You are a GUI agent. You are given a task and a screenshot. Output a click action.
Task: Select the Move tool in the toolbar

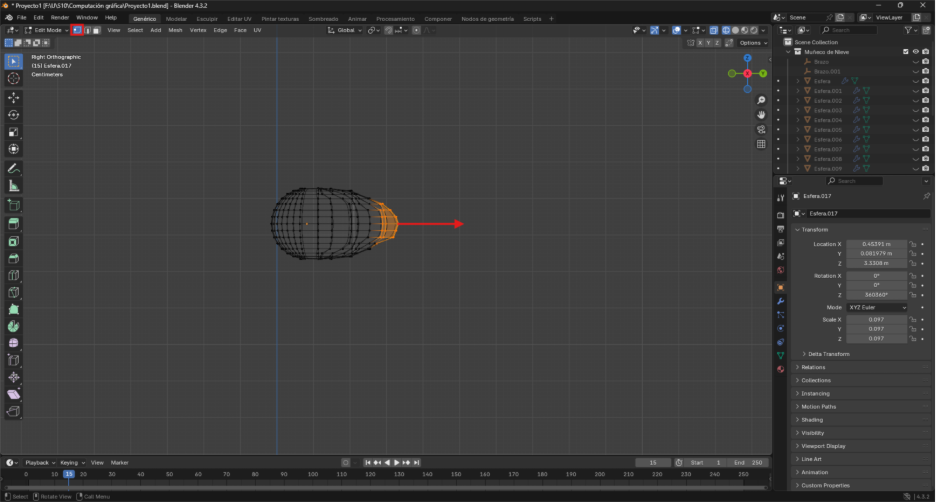pos(14,97)
